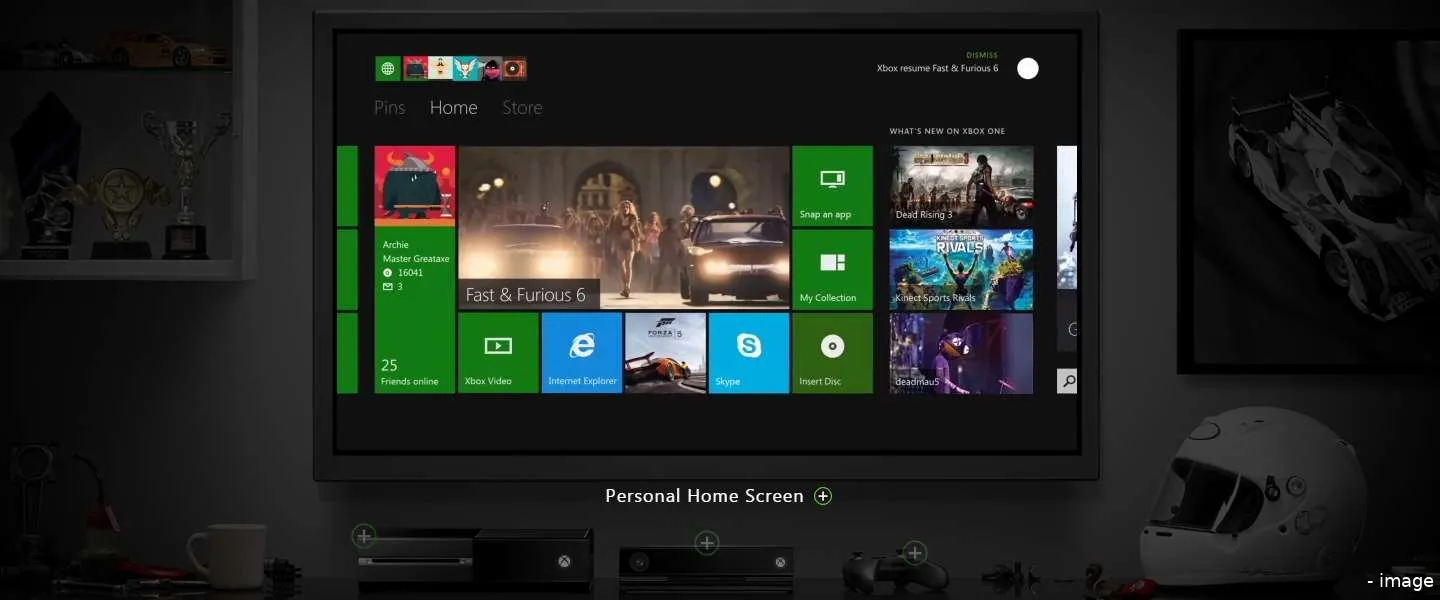Open the Fast & Furious 6 hero tile
Image resolution: width=1440 pixels, height=600 pixels.
coord(624,230)
